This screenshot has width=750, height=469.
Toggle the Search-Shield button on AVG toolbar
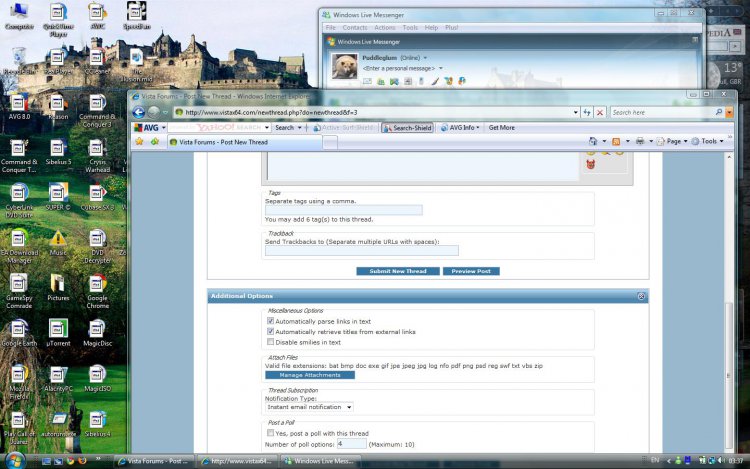pyautogui.click(x=408, y=128)
